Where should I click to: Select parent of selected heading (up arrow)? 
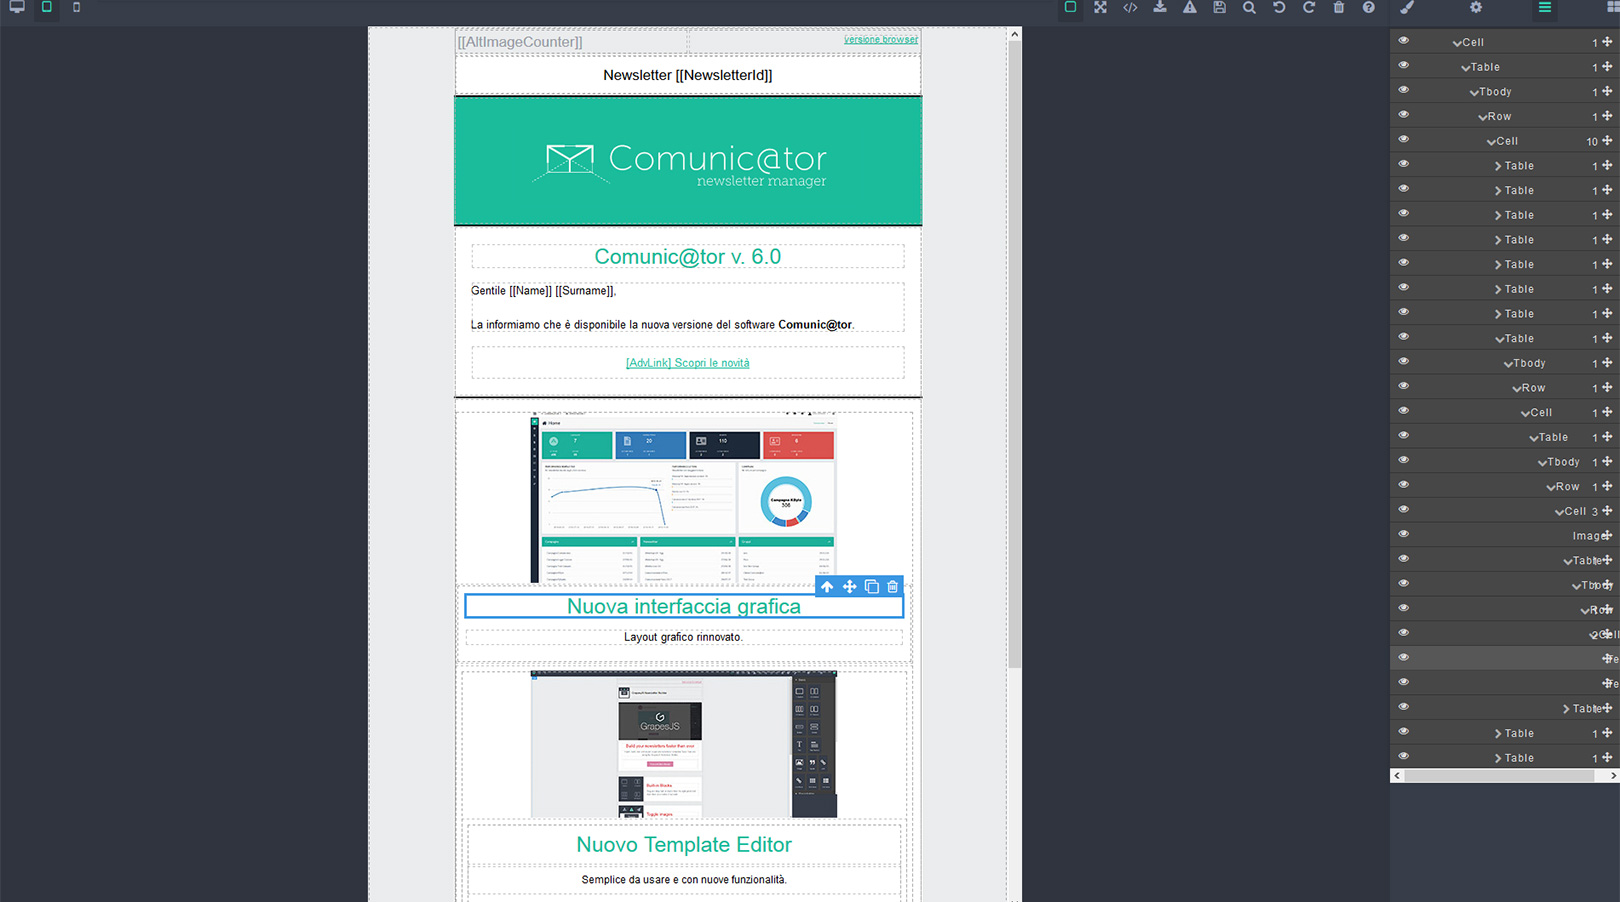point(827,587)
